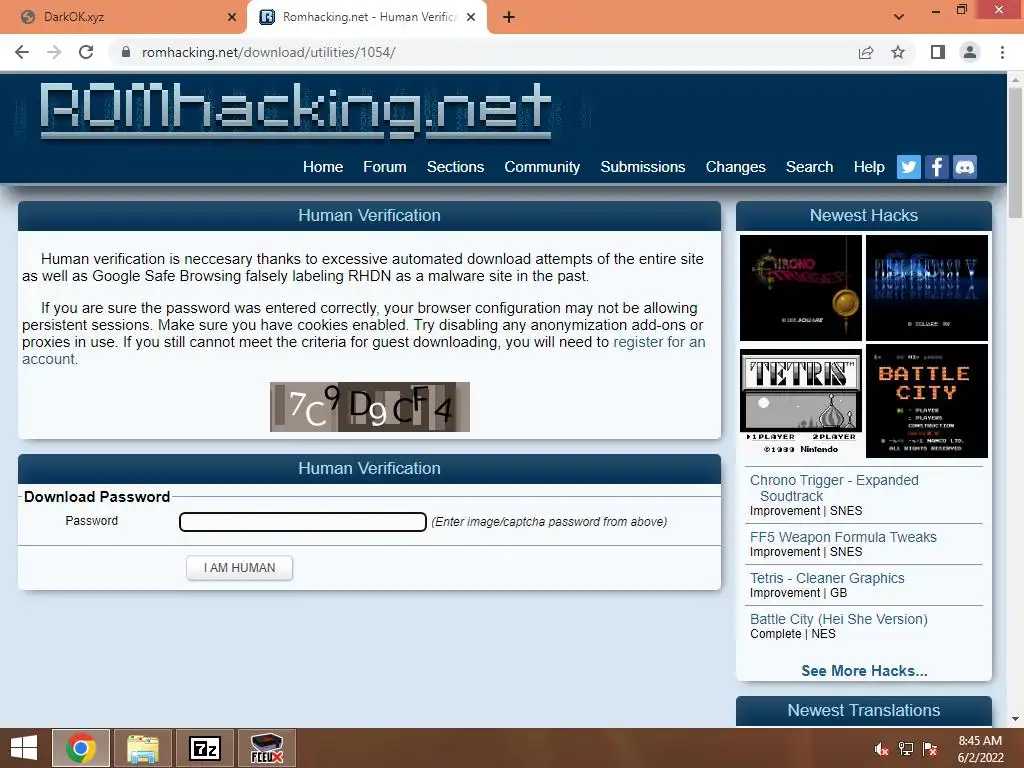Open the Submissions menu
1024x768 pixels.
pyautogui.click(x=643, y=167)
